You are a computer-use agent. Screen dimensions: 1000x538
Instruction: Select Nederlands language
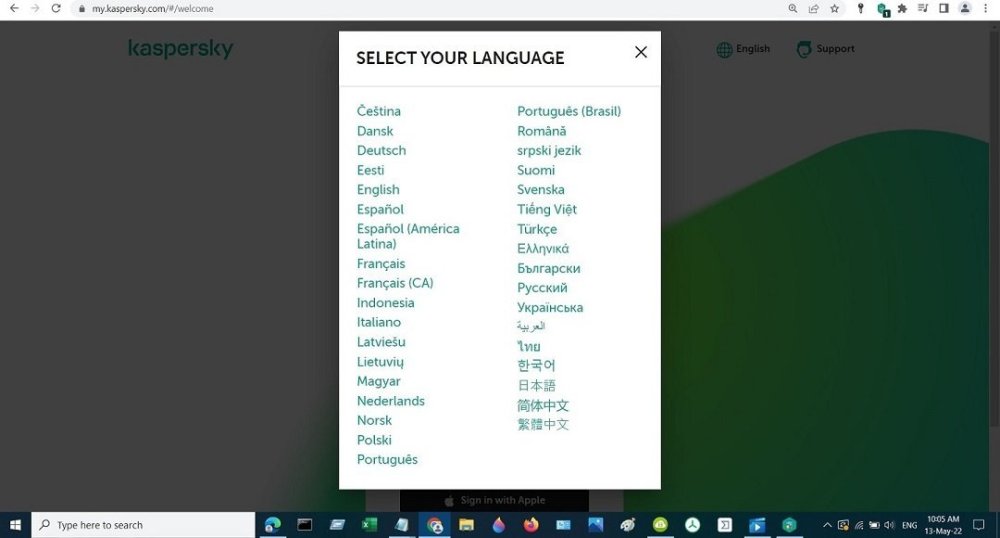[391, 401]
